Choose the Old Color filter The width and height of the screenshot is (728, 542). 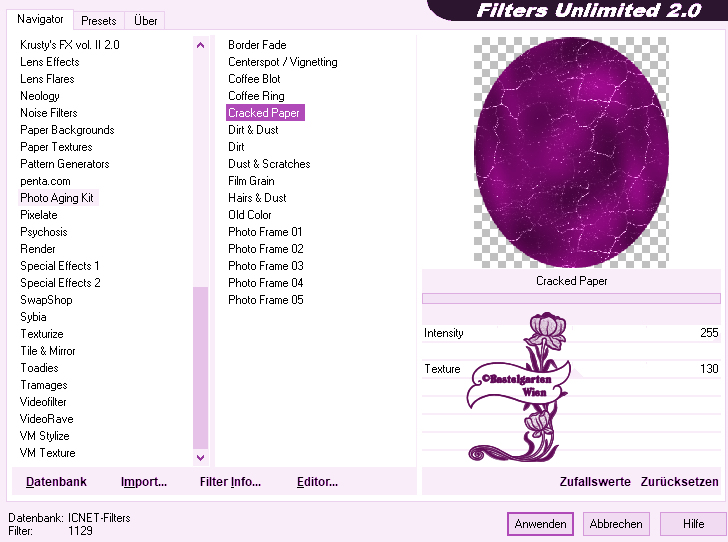(x=249, y=215)
